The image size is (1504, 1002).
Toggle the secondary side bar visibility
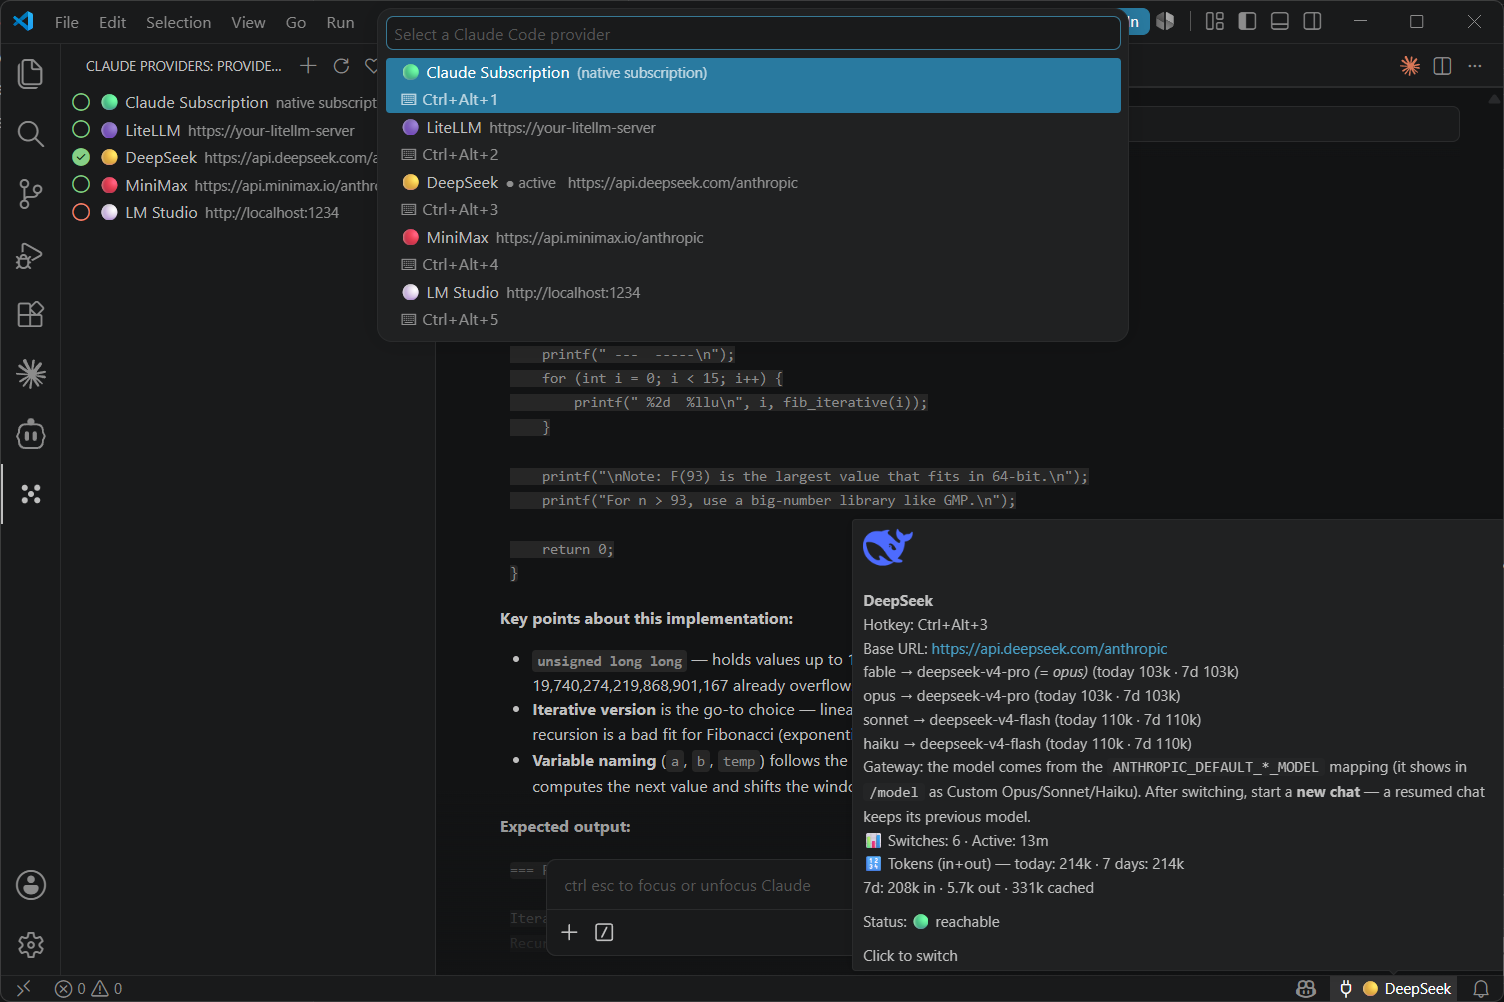point(1312,21)
